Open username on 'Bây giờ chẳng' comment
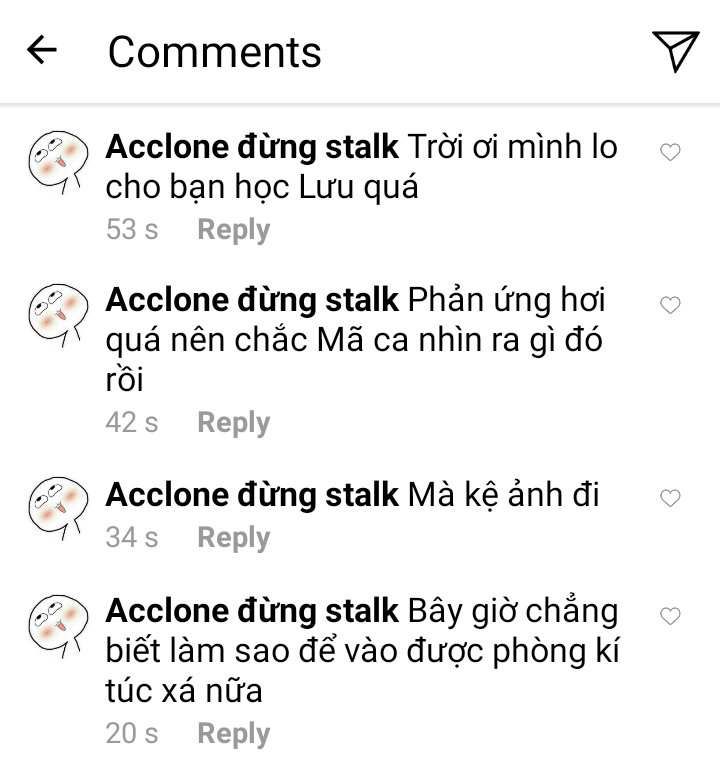Image resolution: width=720 pixels, height=765 pixels. pyautogui.click(x=252, y=611)
